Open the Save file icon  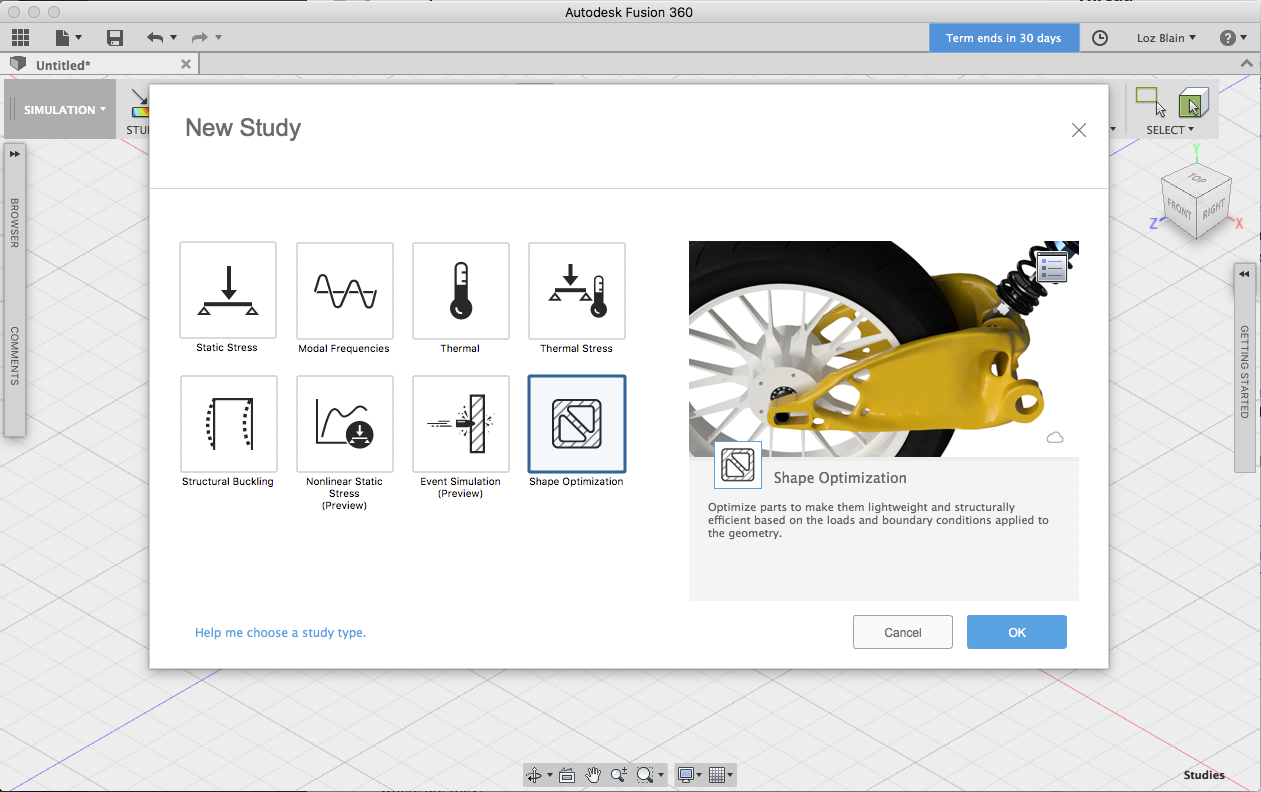pyautogui.click(x=114, y=37)
